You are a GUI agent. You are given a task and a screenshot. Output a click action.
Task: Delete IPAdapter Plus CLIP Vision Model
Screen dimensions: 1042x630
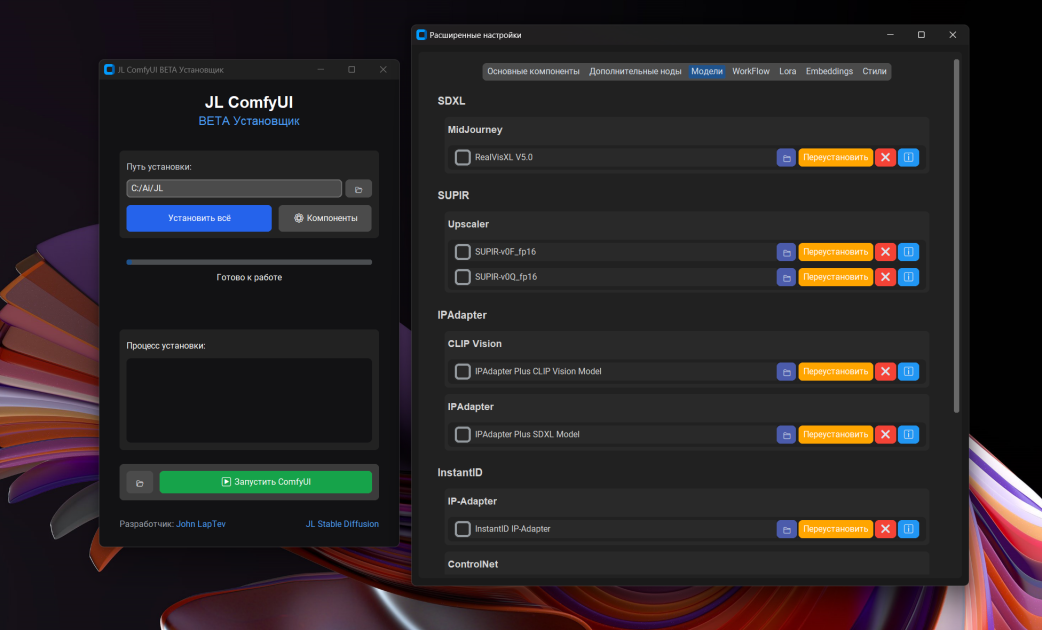[x=885, y=371]
